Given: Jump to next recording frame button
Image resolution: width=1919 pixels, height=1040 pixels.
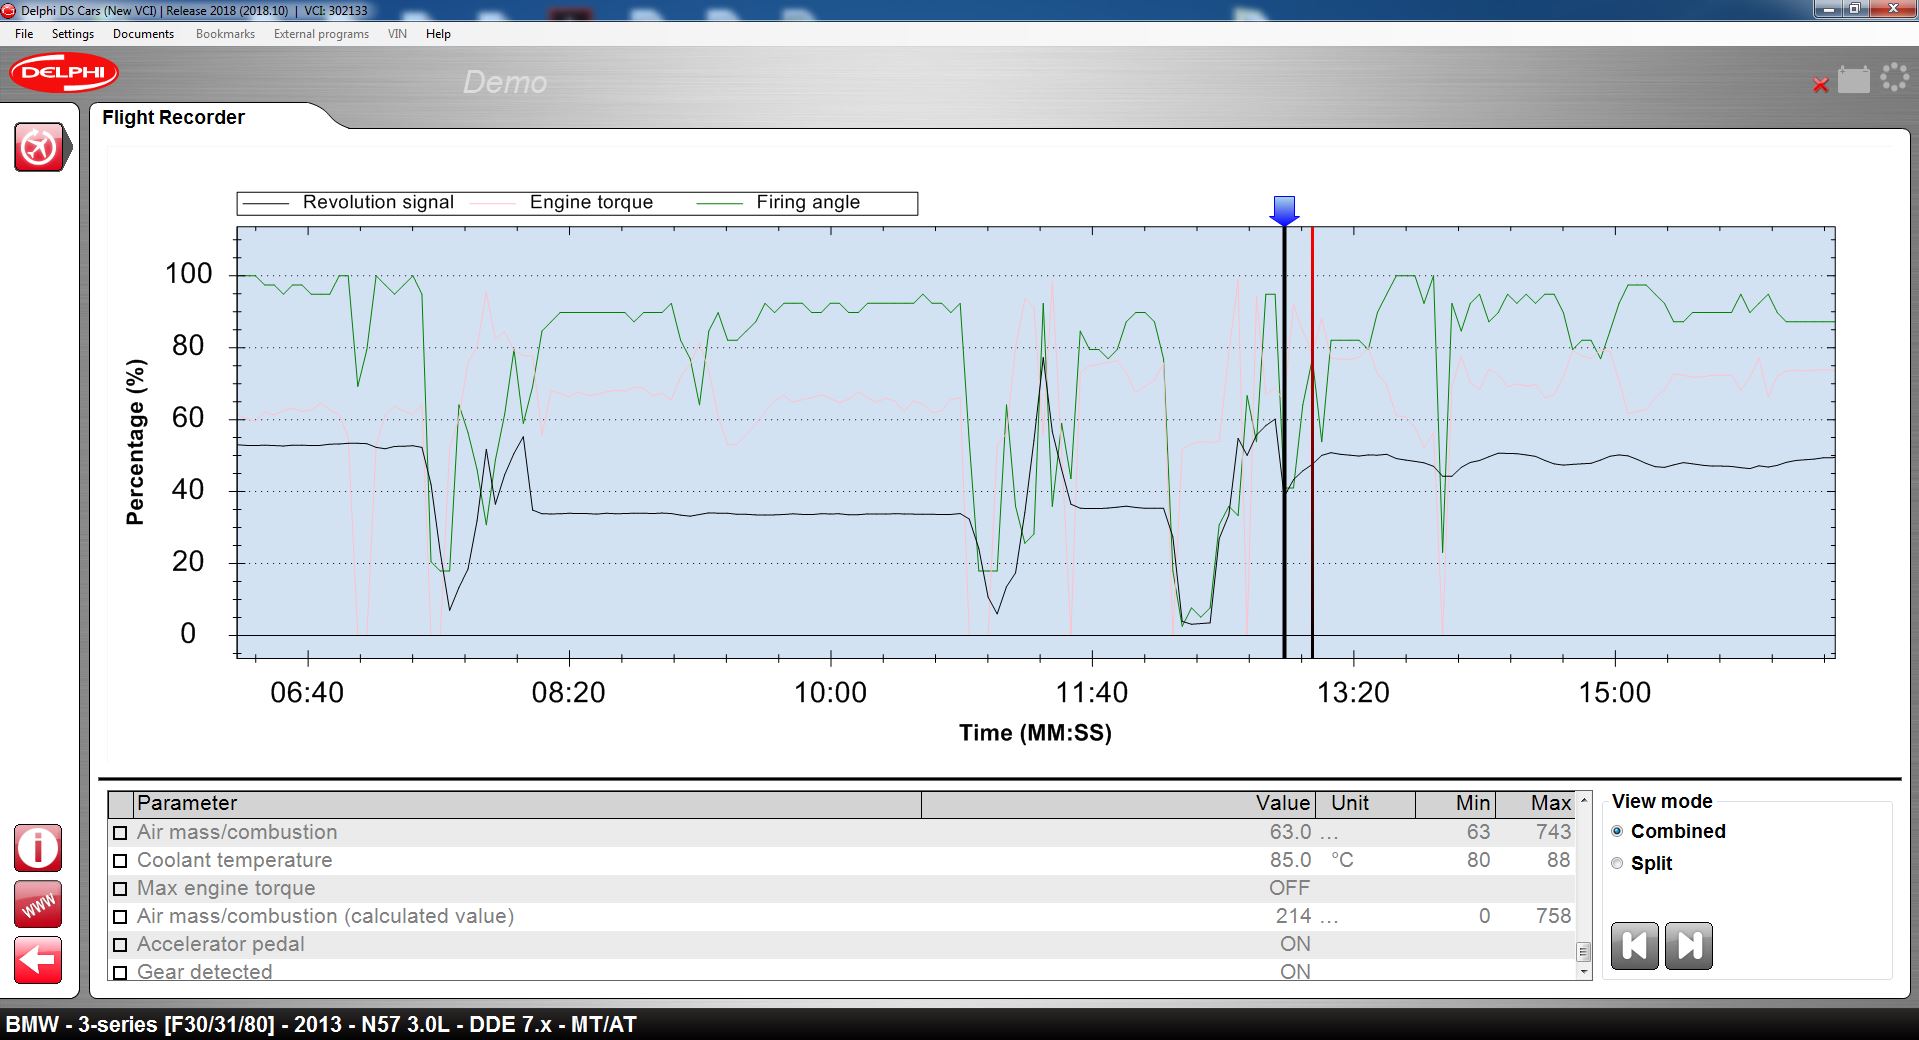Looking at the screenshot, I should tap(1688, 946).
